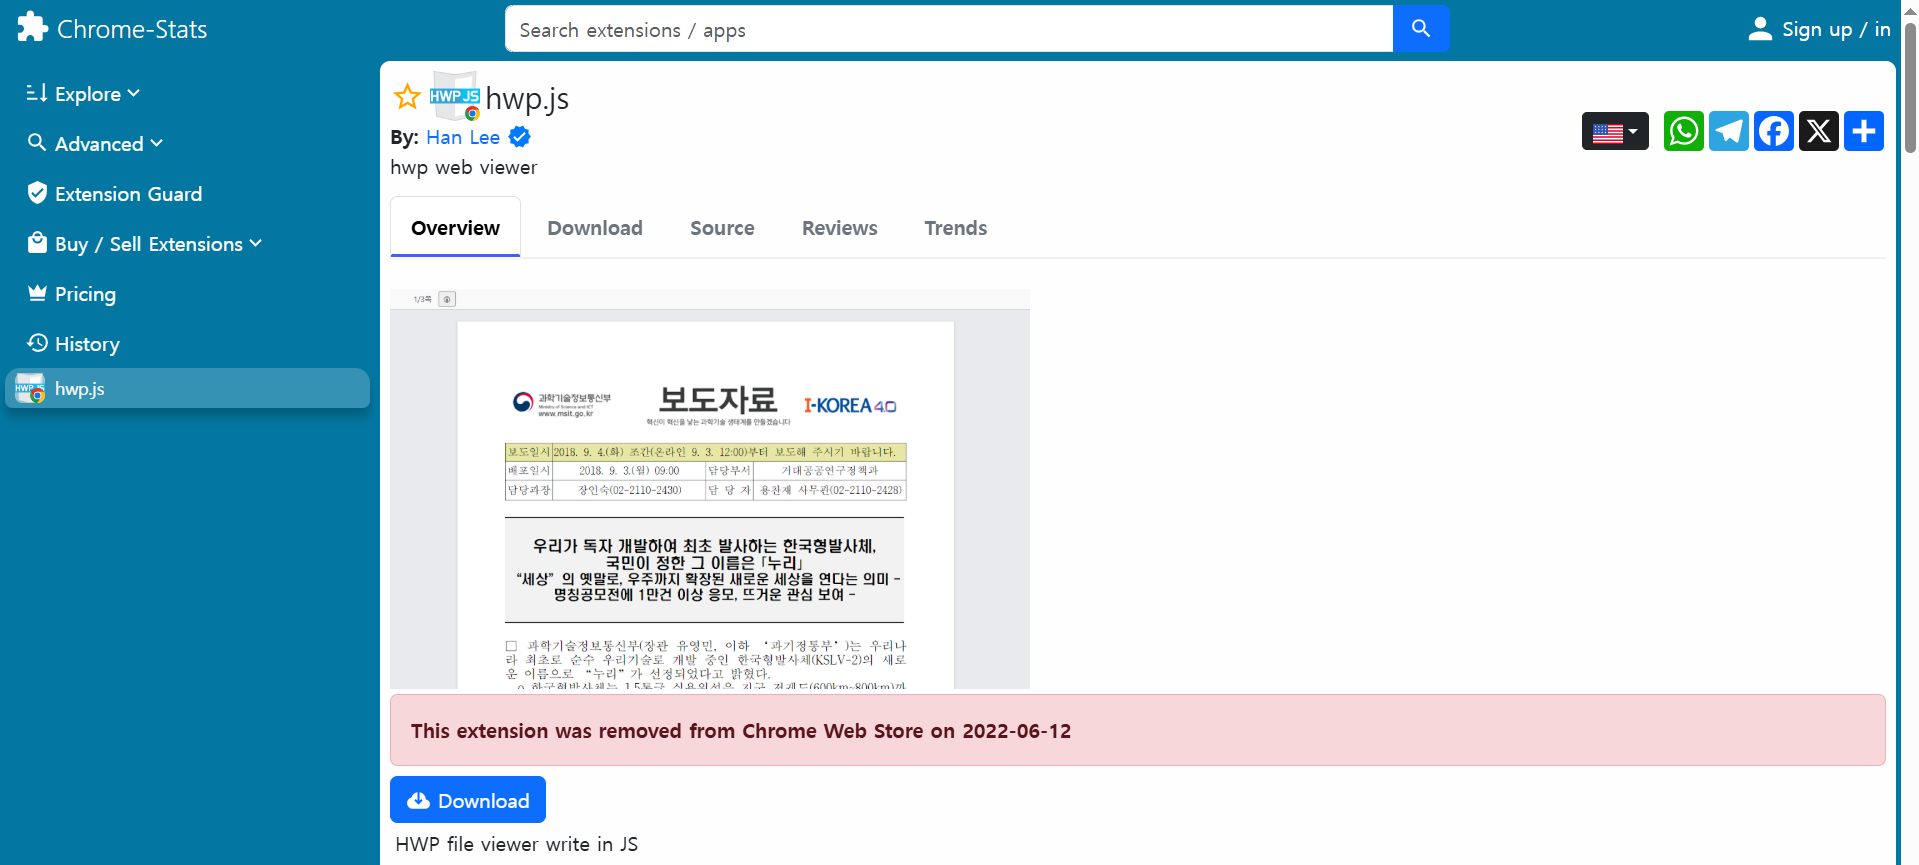The width and height of the screenshot is (1919, 865).
Task: Click the hwp.js page heading text
Action: pos(527,98)
